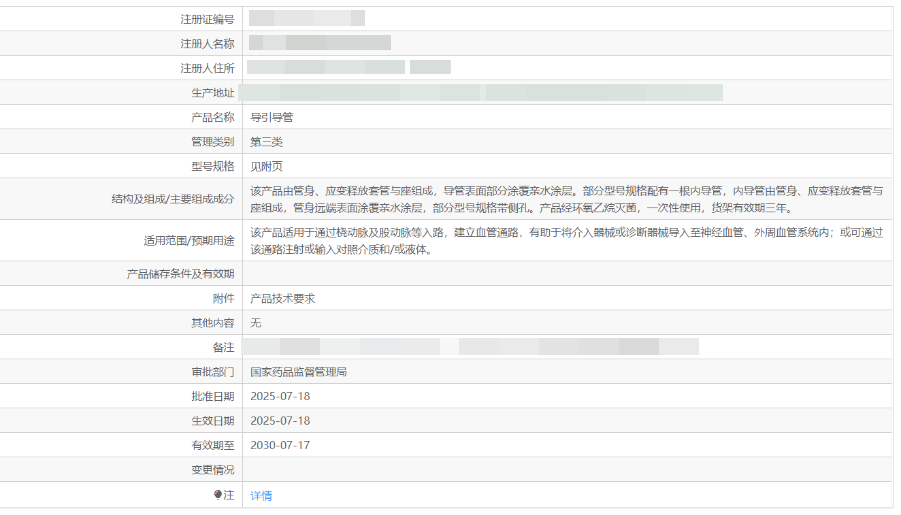This screenshot has width=901, height=515.
Task: Select the 注册人名称 label
Action: (207, 44)
